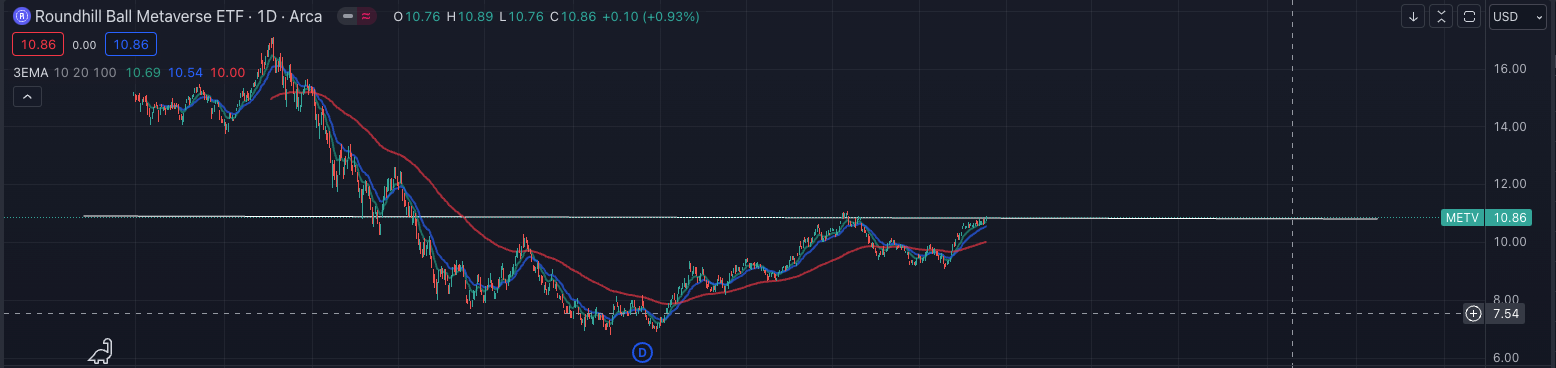Click the Roundhill symbol logo icon
This screenshot has width=1556, height=368.
[21, 17]
